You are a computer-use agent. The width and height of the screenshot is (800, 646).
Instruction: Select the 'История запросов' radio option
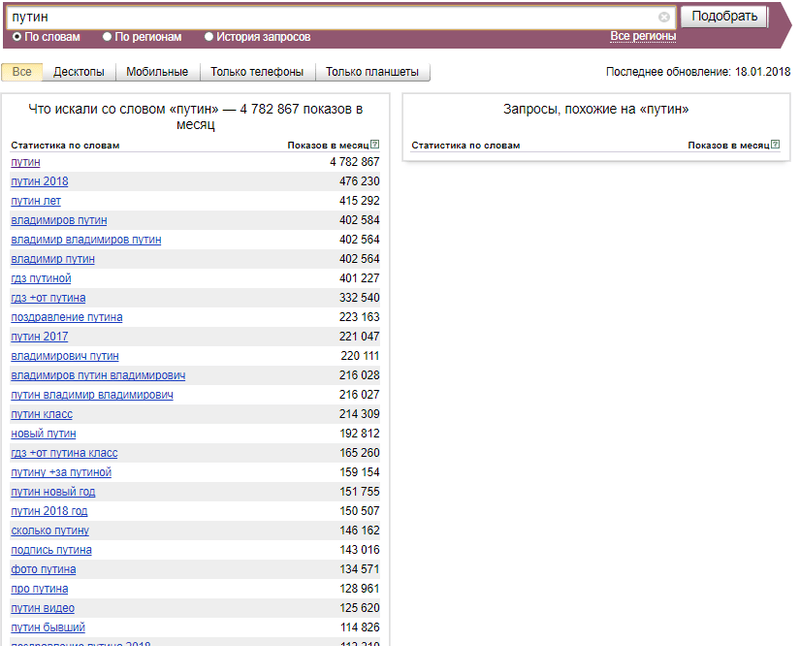click(x=209, y=37)
